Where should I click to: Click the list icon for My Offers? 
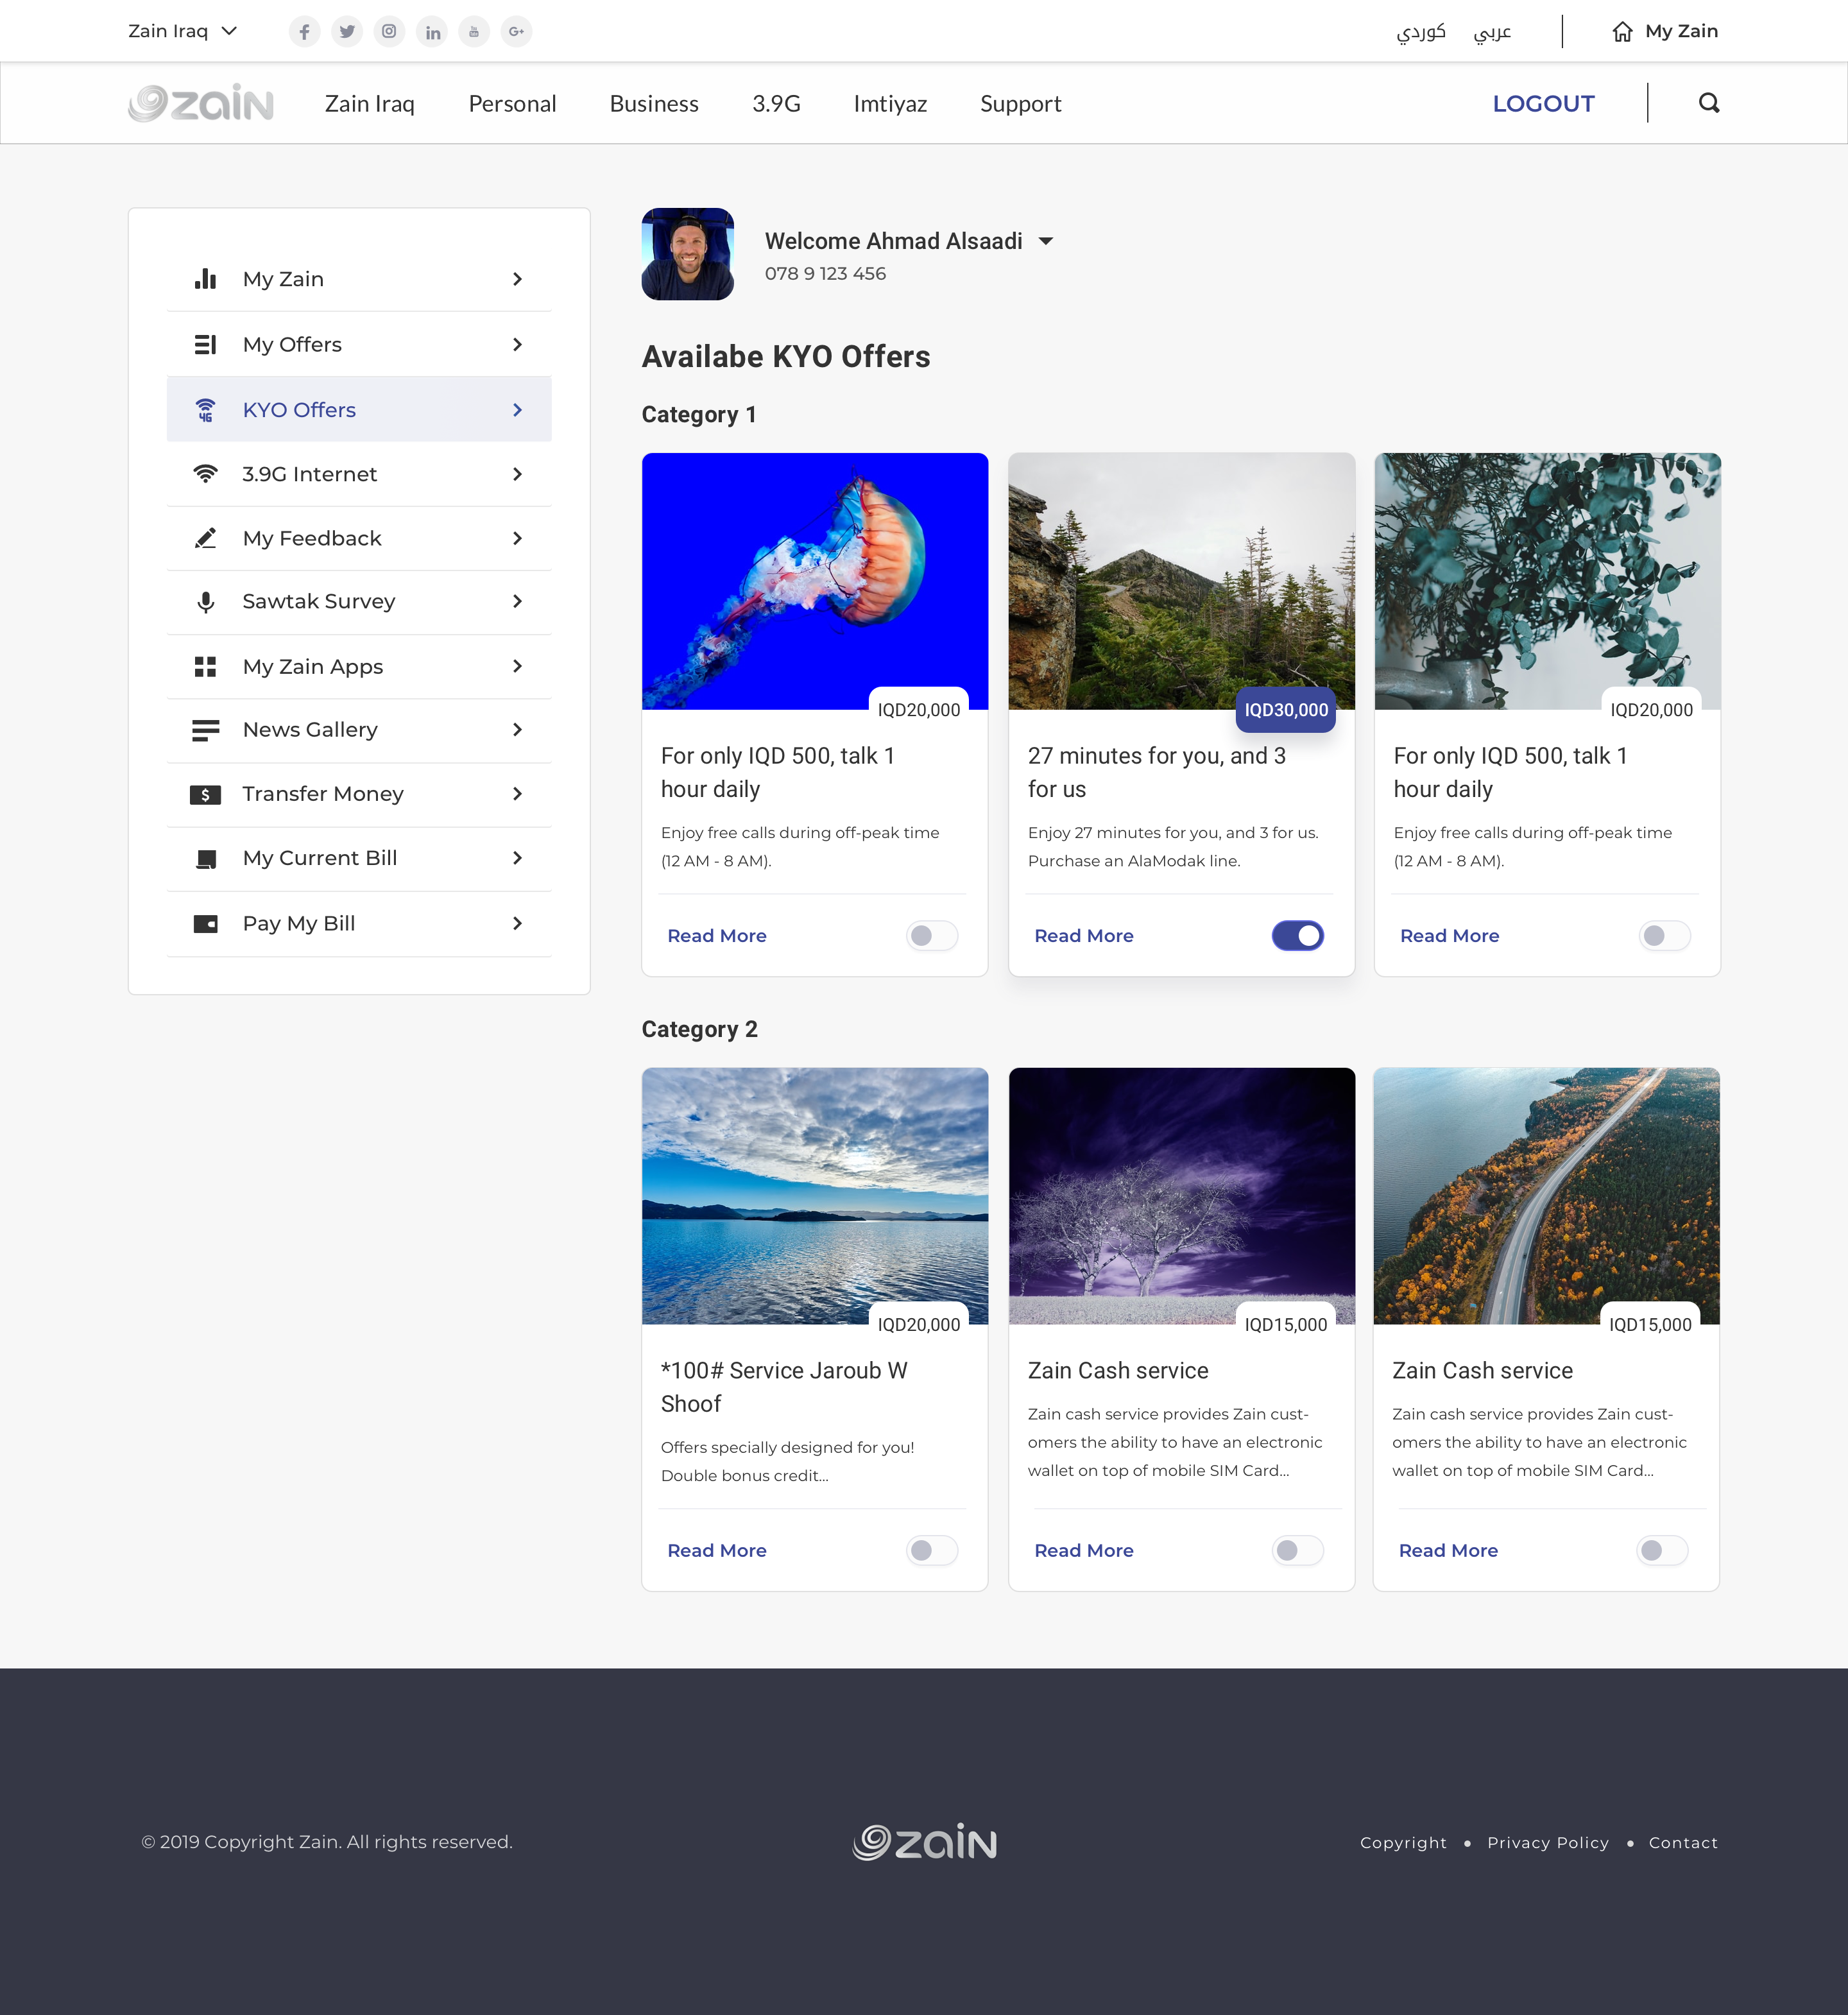[205, 345]
